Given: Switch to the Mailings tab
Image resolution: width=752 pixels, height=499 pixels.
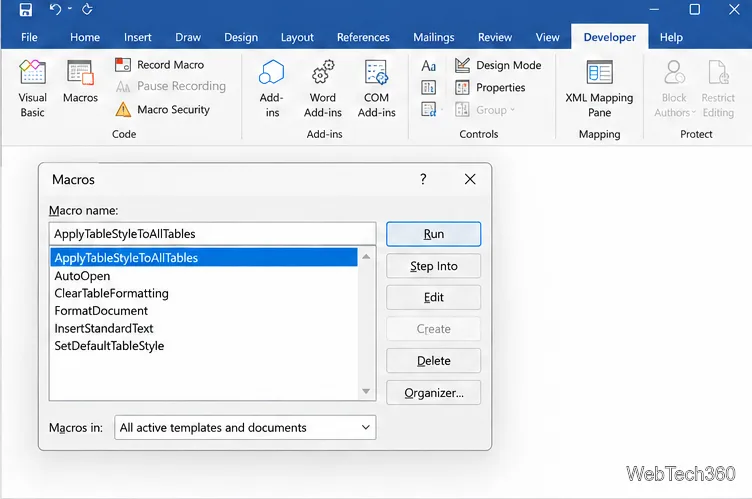Looking at the screenshot, I should 434,37.
